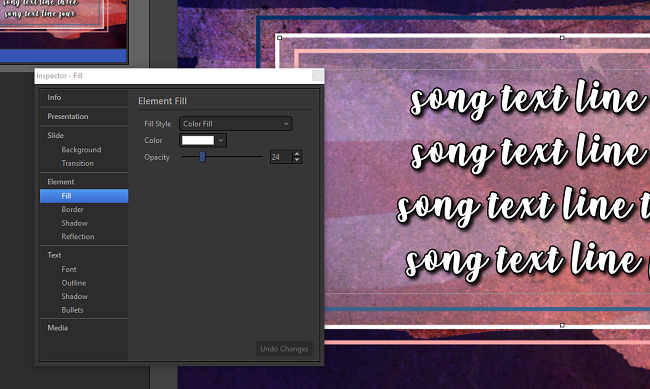Open Slide Background settings

(84, 150)
